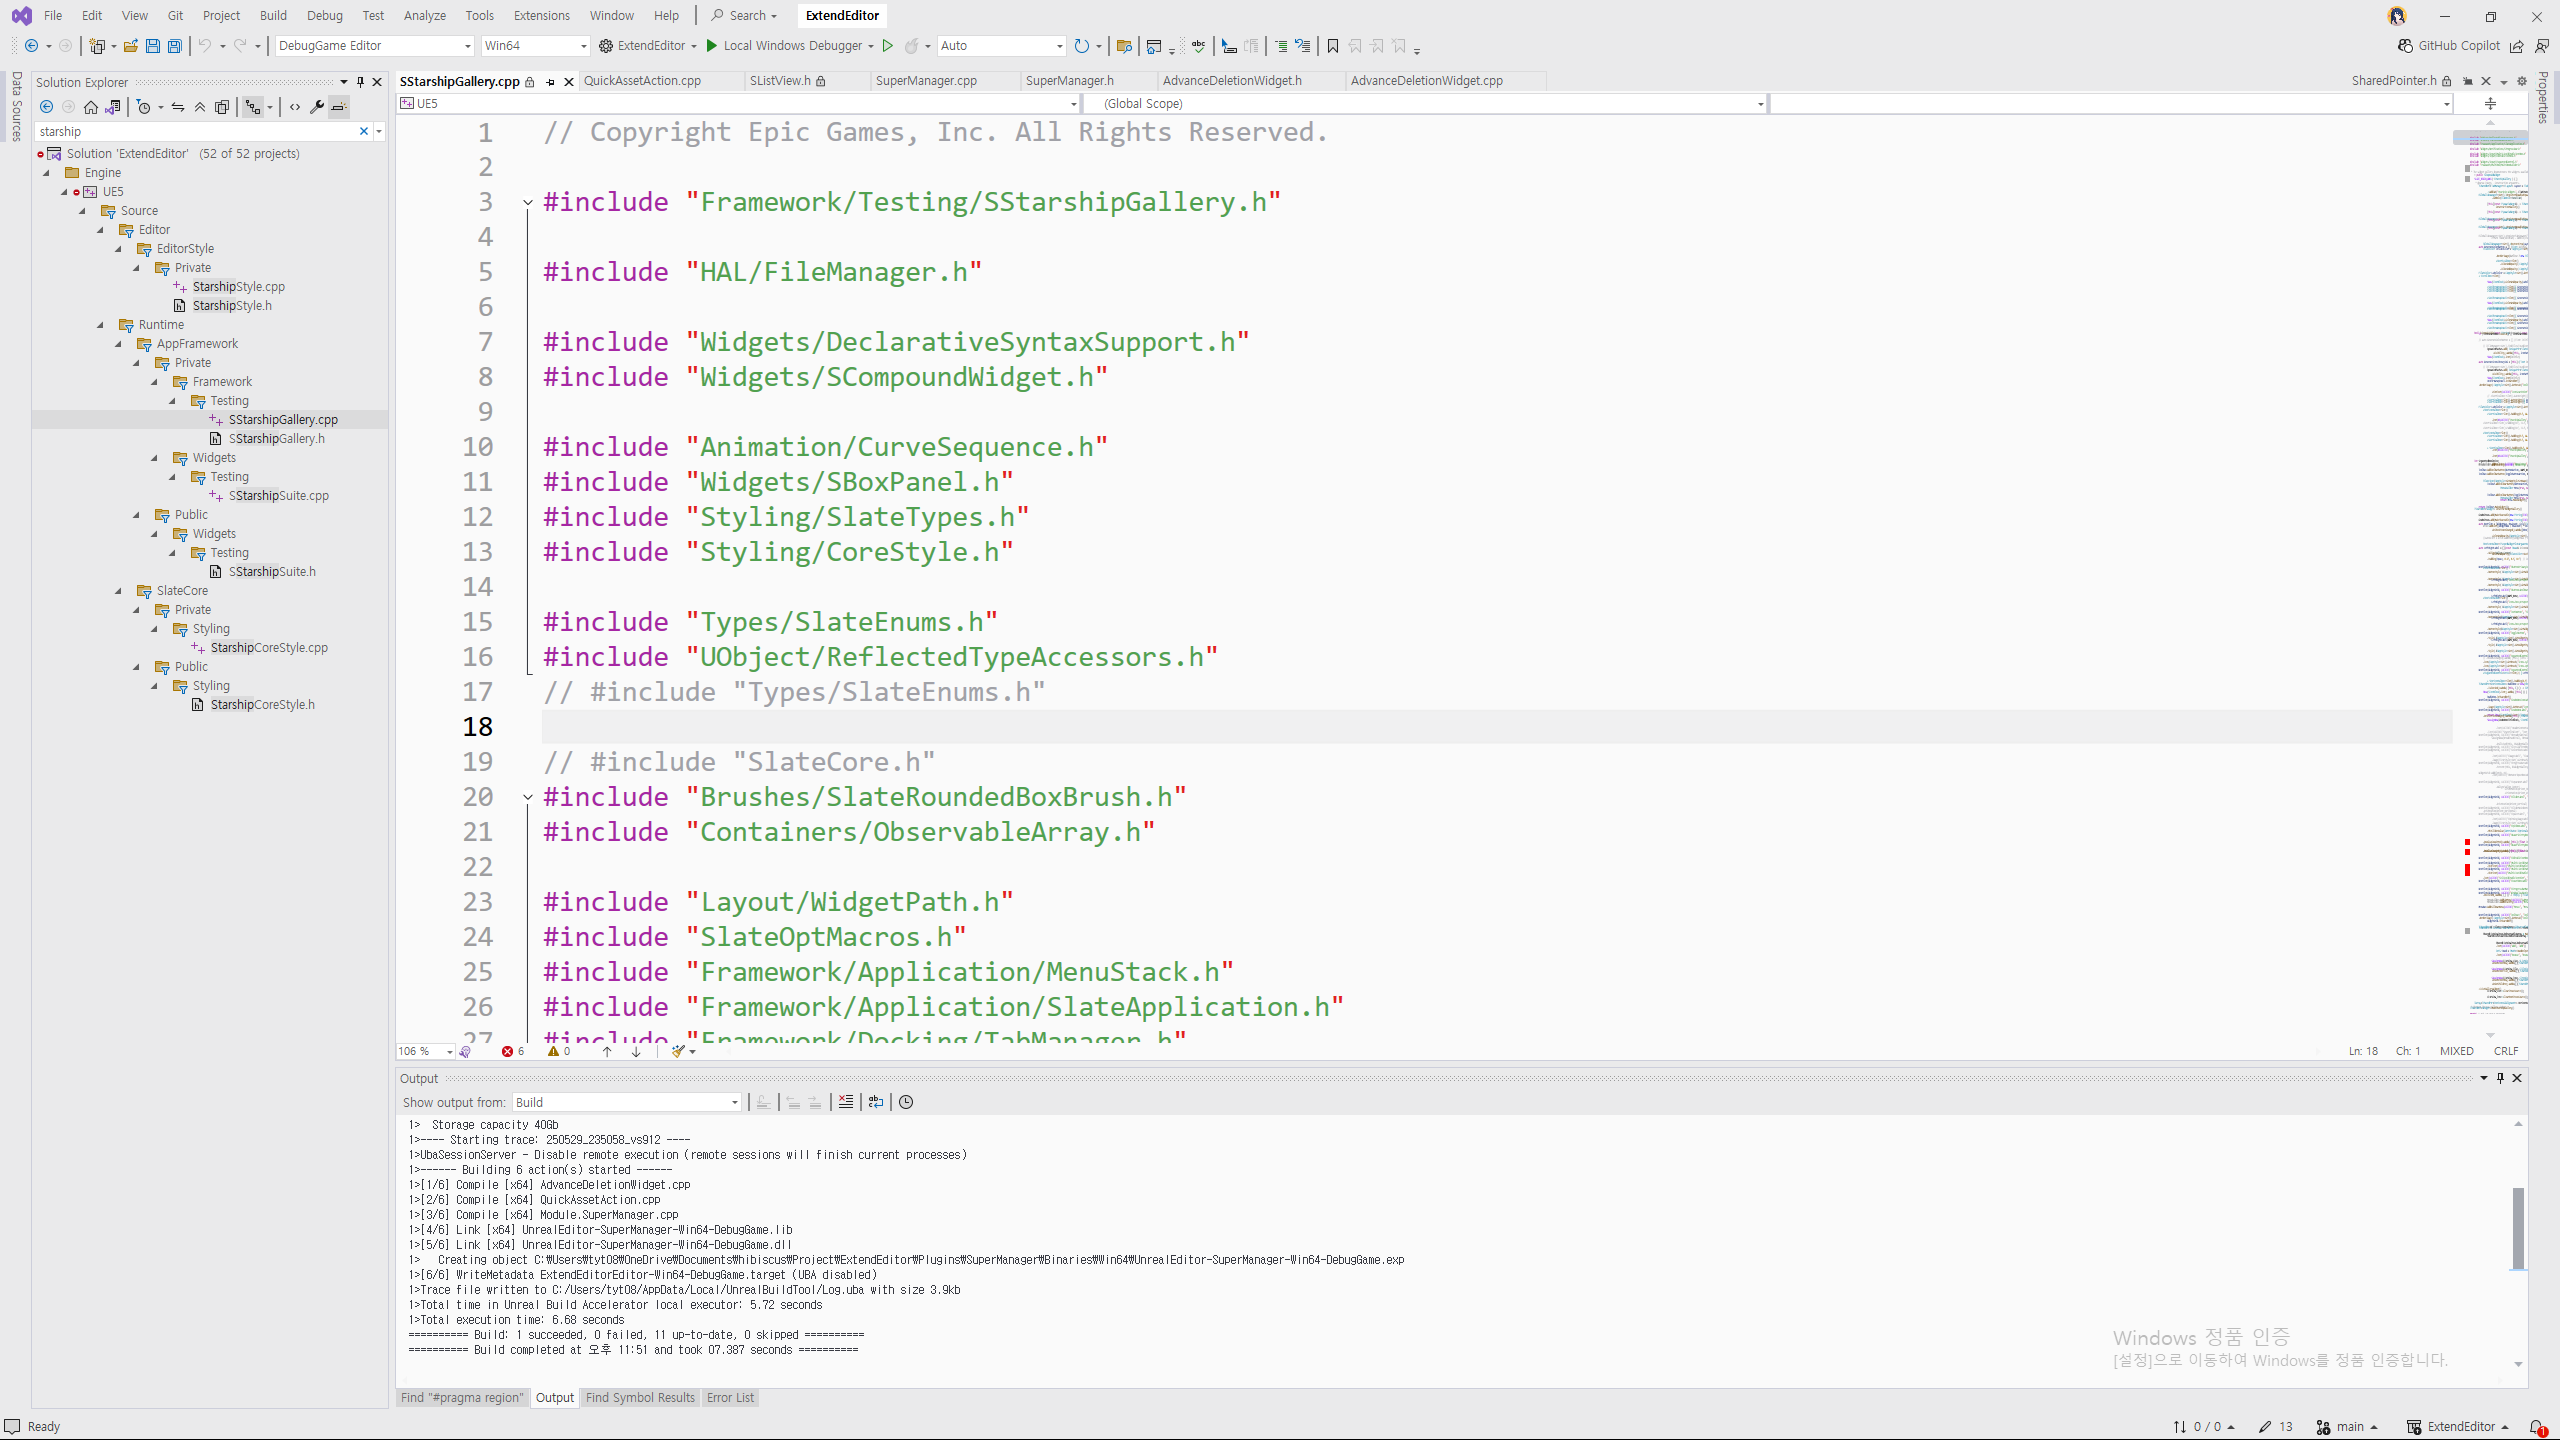Open the Git menu

175,15
